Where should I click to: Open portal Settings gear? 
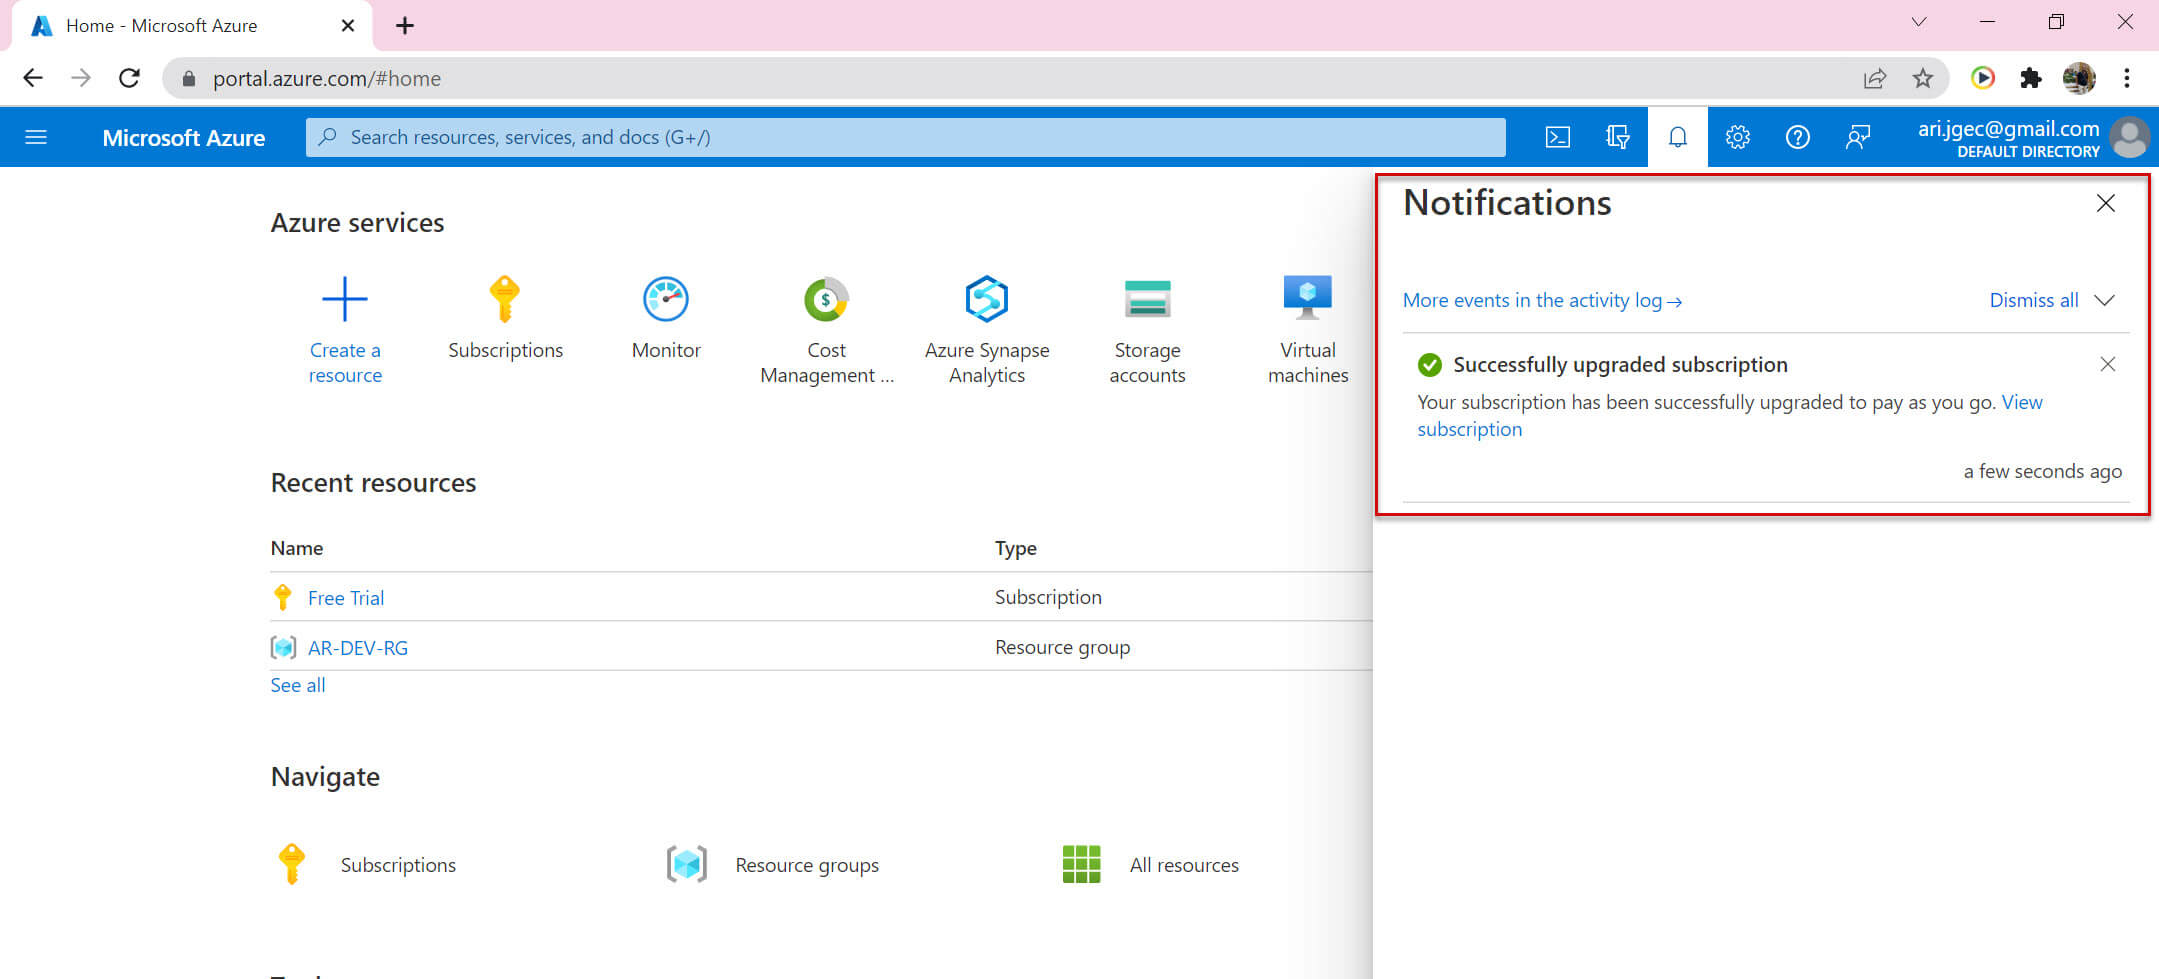coord(1737,137)
